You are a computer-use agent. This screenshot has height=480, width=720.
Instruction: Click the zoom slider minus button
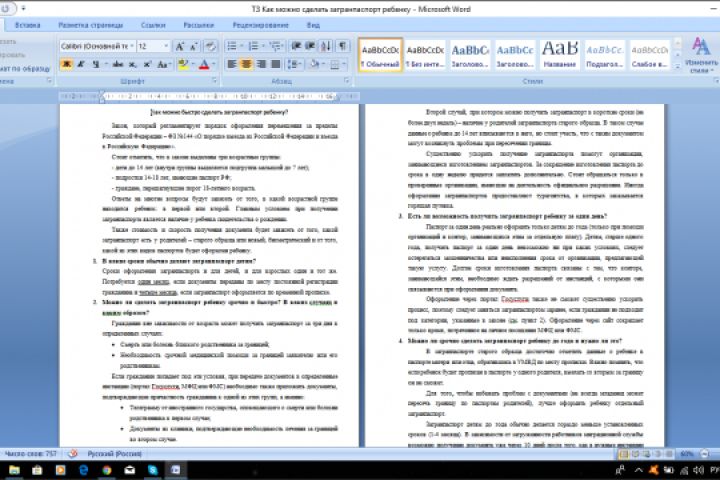click(705, 454)
